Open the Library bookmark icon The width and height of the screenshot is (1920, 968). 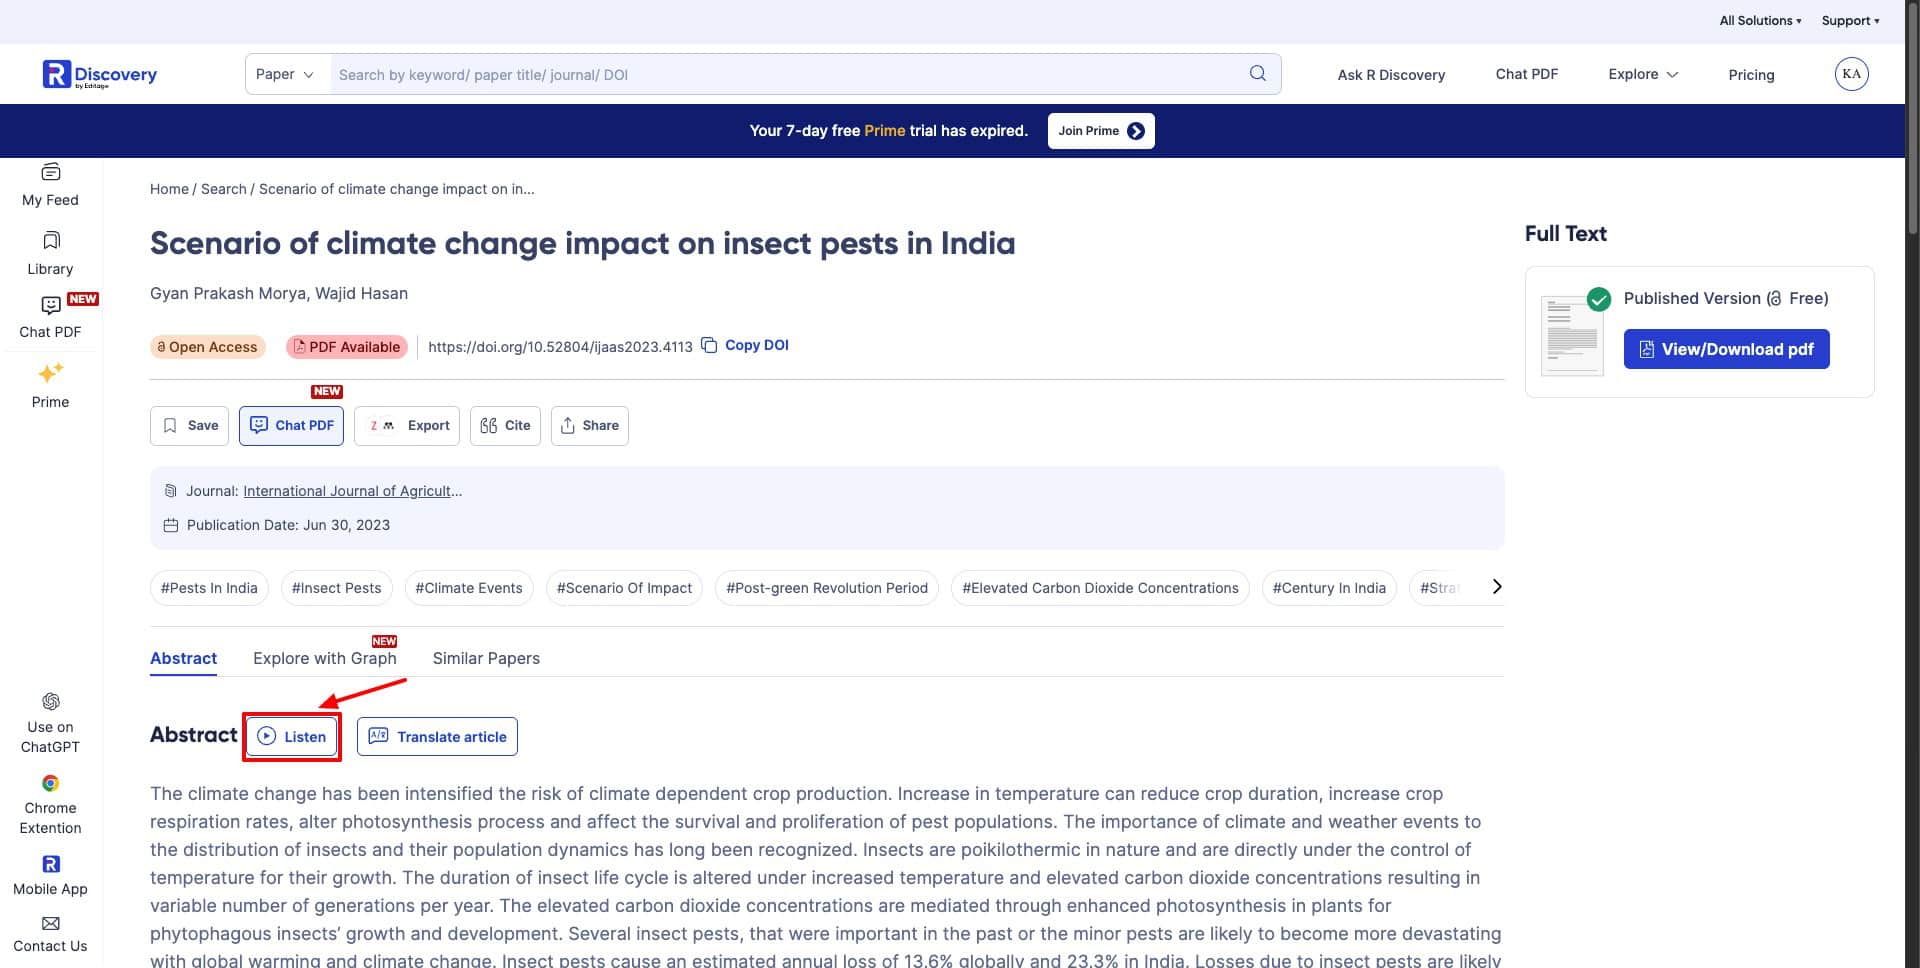point(51,241)
